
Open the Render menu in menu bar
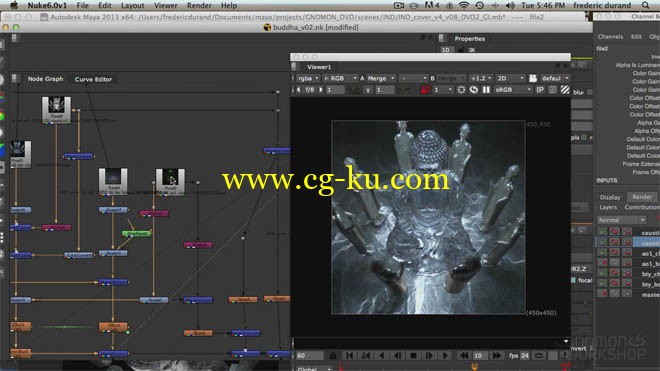click(199, 5)
